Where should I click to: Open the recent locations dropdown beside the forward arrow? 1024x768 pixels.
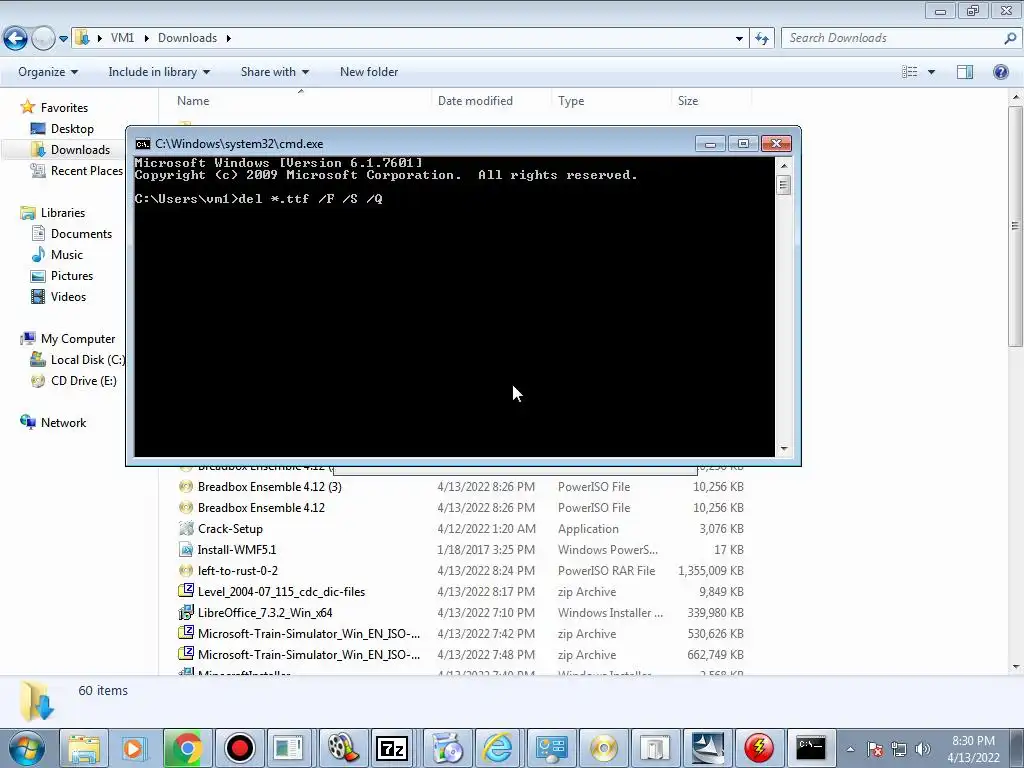63,39
